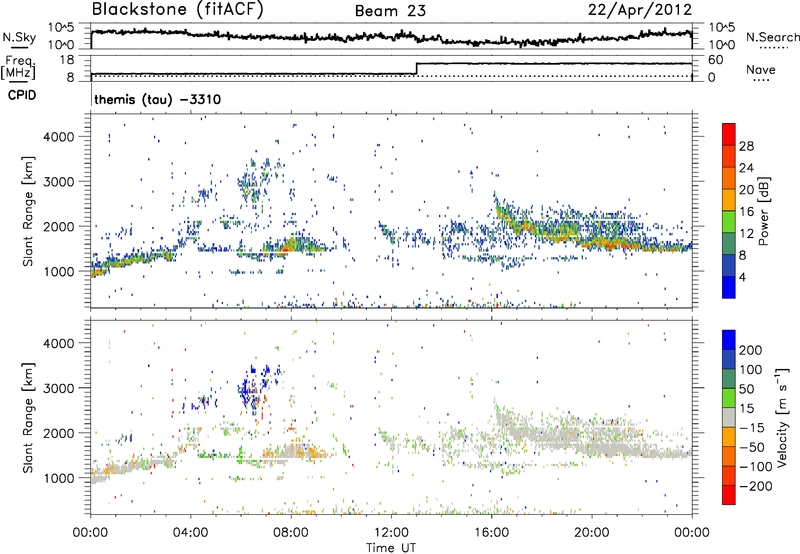Click the 'Blackstone (fitACF)' title
Screen dimensions: 800x554
pyautogui.click(x=177, y=9)
